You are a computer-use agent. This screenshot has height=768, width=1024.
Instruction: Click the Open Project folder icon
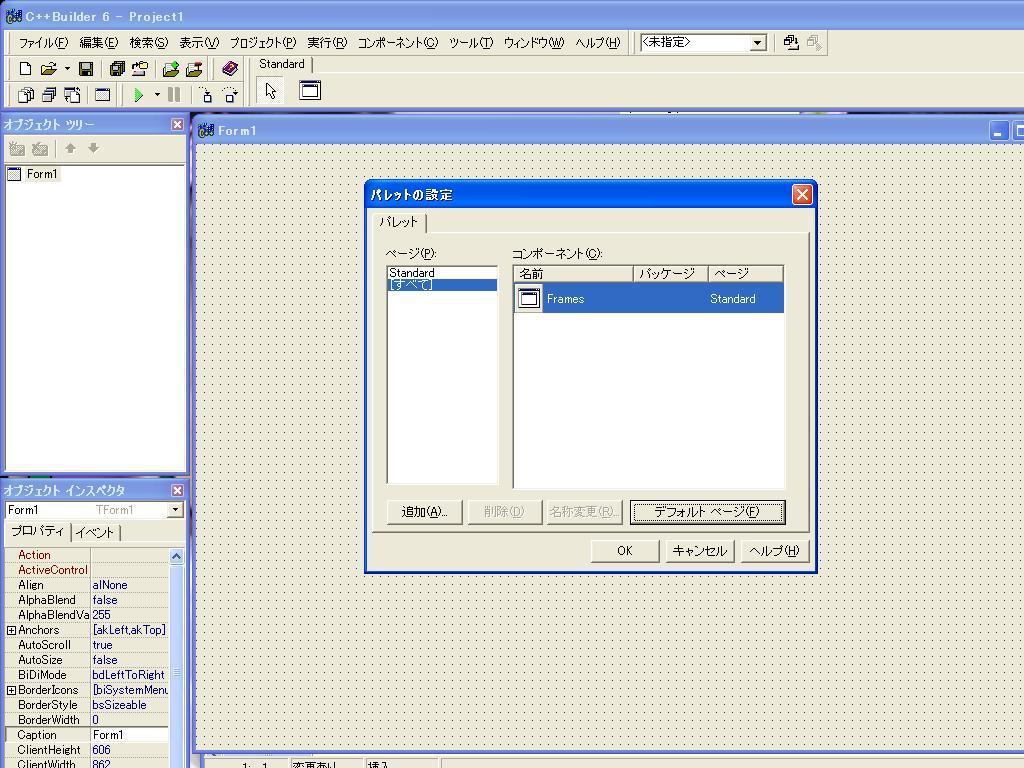pyautogui.click(x=140, y=69)
